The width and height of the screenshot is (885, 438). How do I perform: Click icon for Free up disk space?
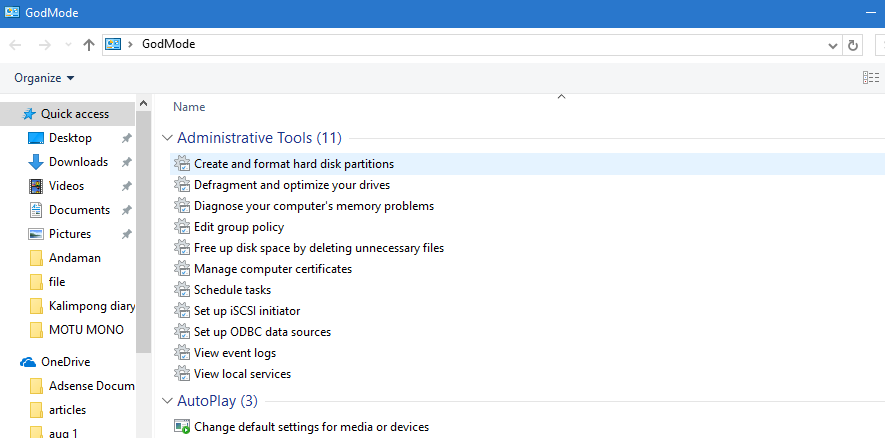(182, 248)
